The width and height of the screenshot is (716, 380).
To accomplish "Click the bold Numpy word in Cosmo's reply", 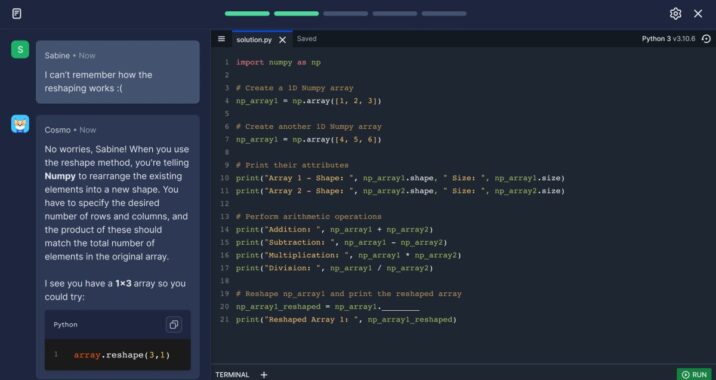I will pyautogui.click(x=60, y=176).
